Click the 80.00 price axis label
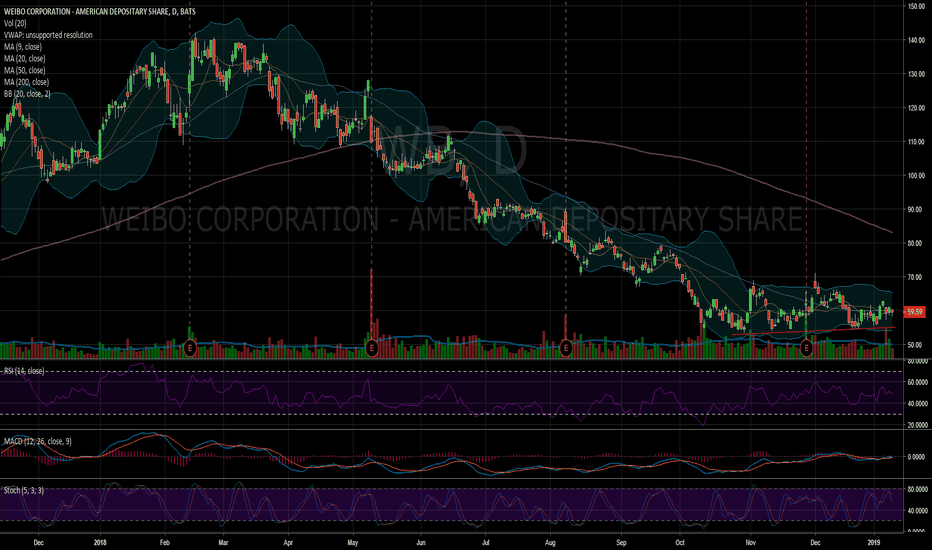932x550 pixels. pos(915,243)
